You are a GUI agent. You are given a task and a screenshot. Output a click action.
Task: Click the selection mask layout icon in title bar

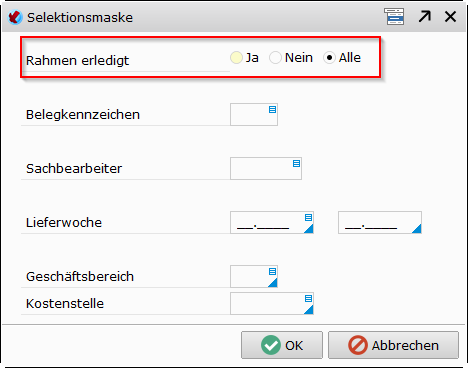[394, 16]
